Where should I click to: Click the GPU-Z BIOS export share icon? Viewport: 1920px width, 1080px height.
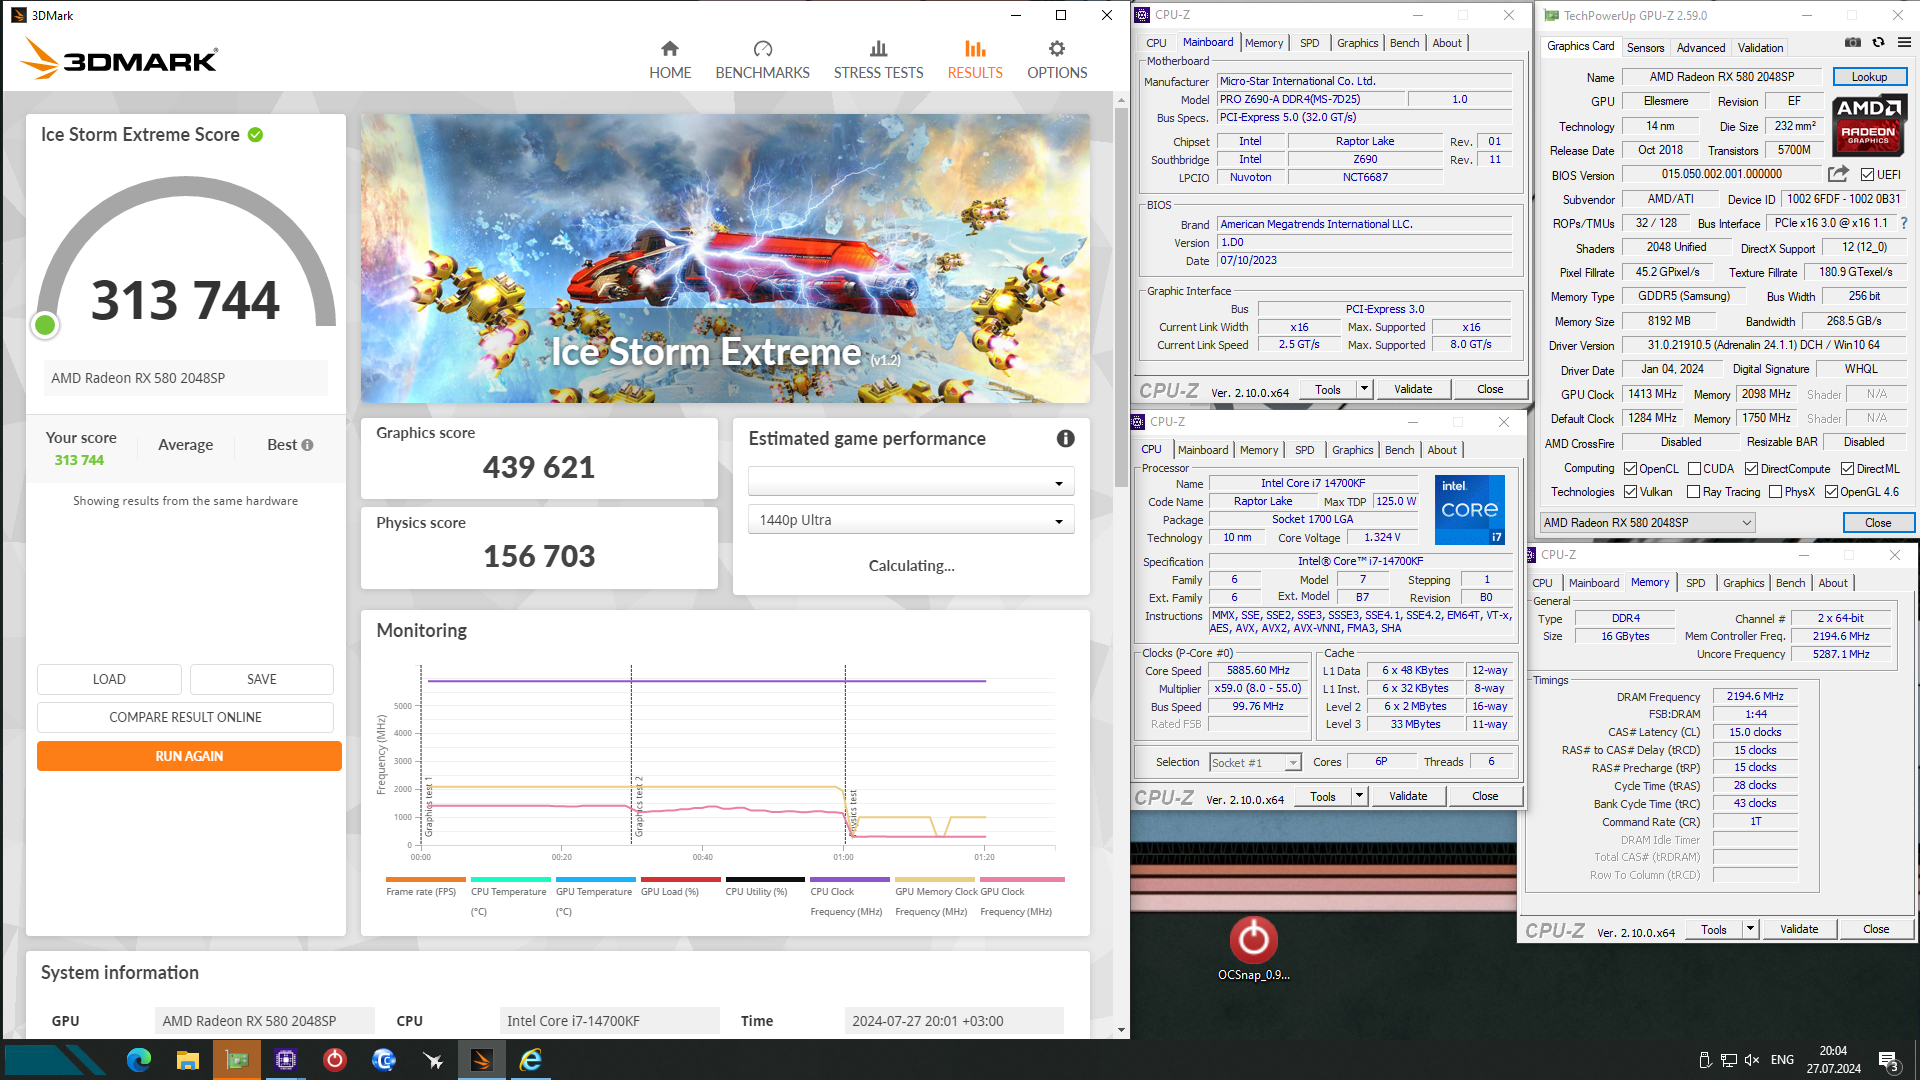(1838, 174)
